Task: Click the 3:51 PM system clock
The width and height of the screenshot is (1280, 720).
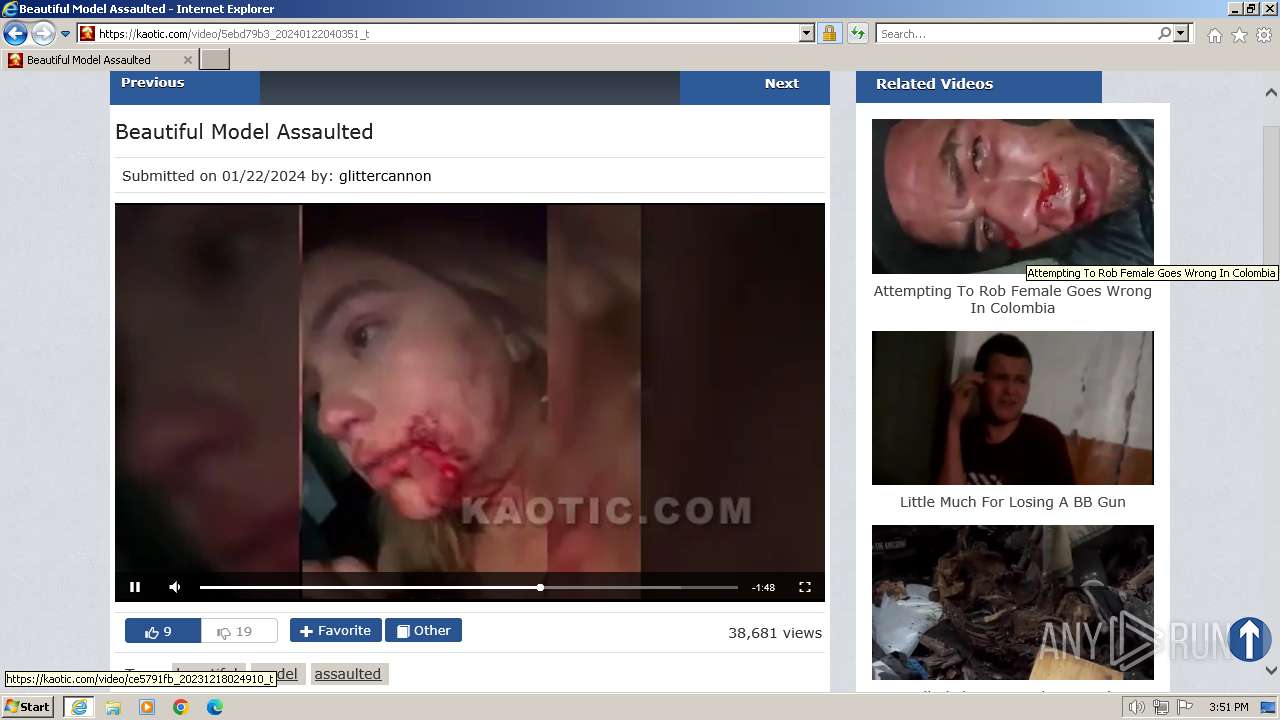Action: pyautogui.click(x=1228, y=707)
